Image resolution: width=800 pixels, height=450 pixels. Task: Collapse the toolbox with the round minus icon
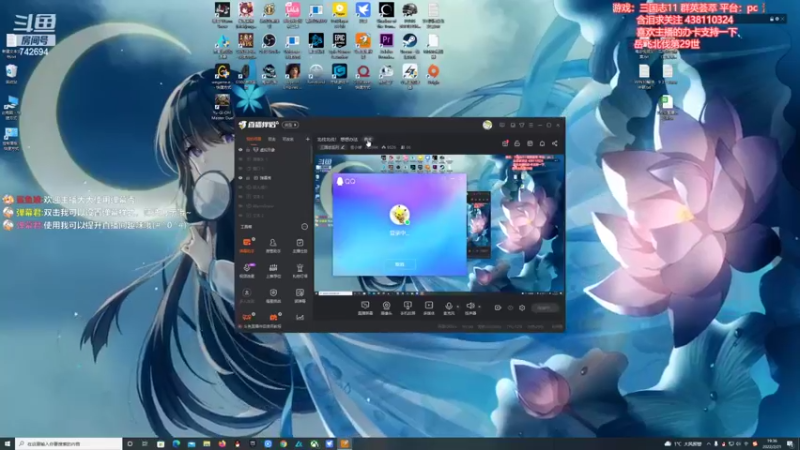click(305, 227)
